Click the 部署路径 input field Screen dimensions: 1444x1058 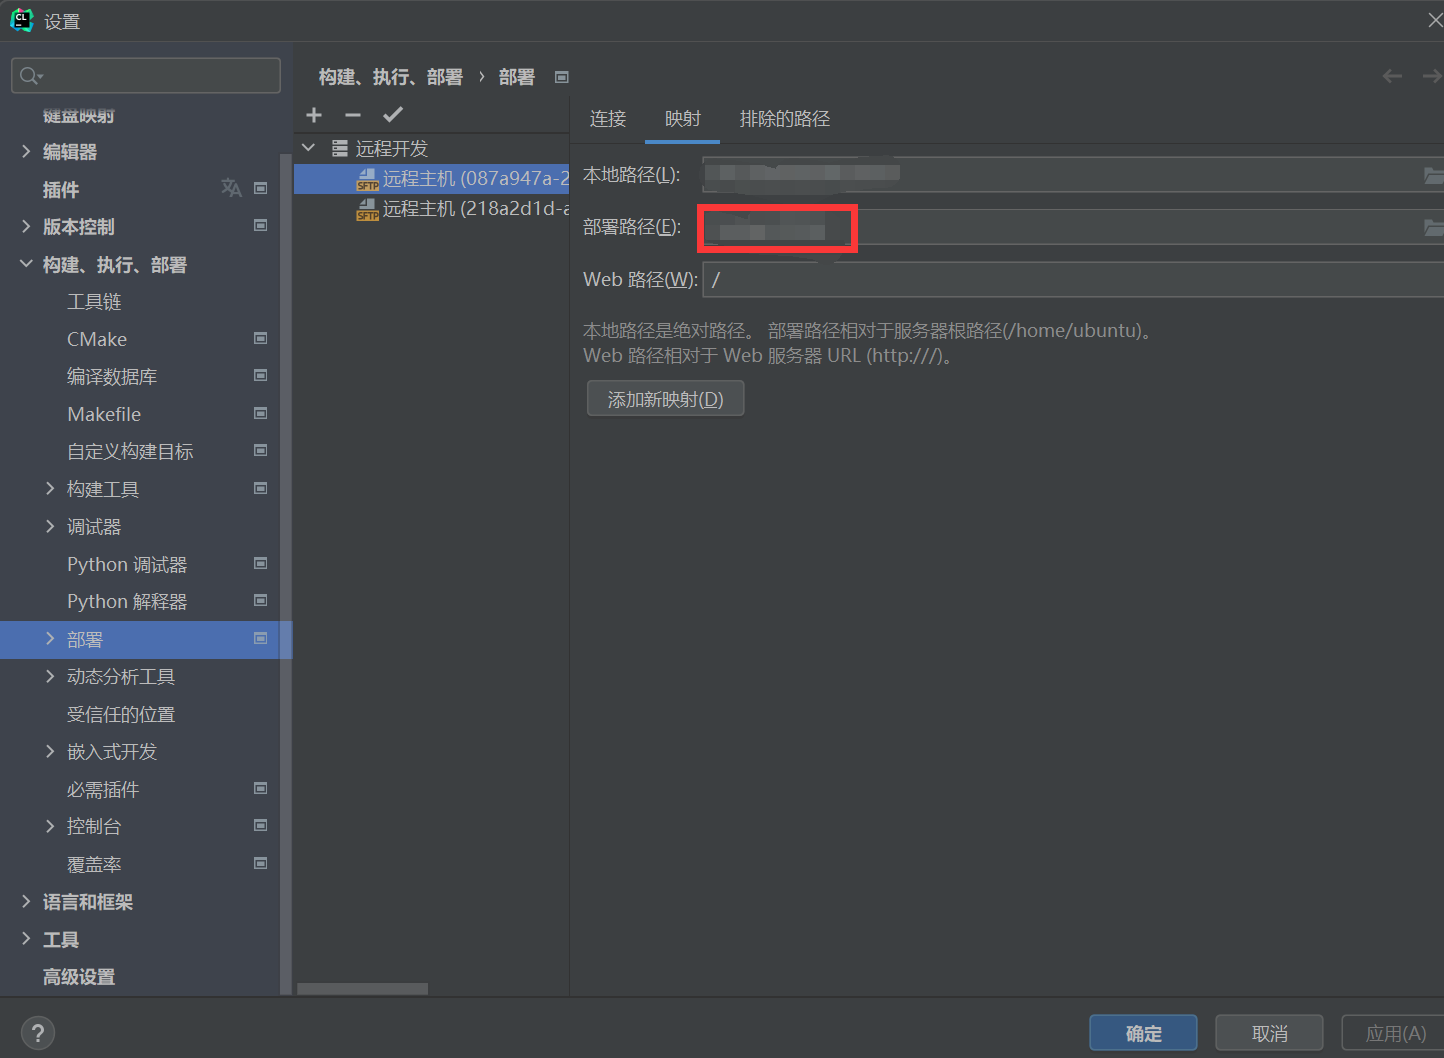1073,228
